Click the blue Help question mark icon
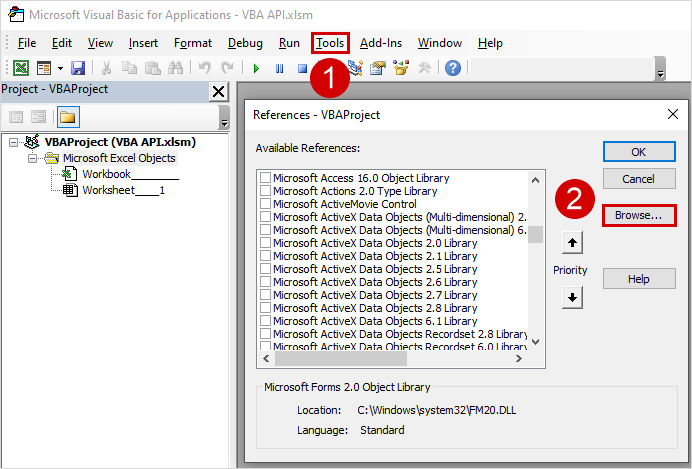 pos(453,68)
